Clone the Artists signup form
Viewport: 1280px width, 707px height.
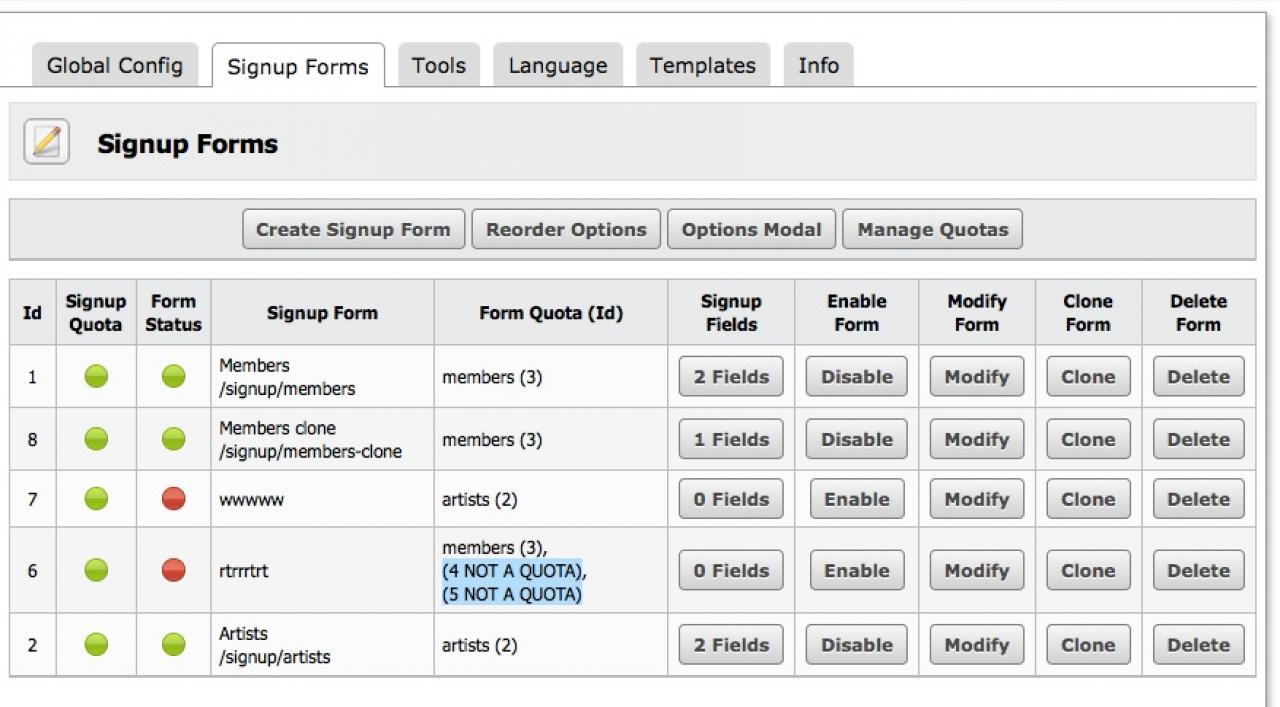1088,645
